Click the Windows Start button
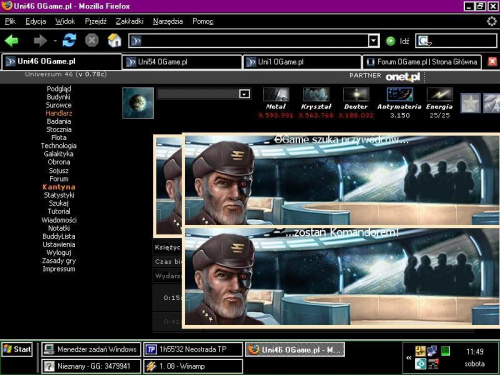 [17, 349]
